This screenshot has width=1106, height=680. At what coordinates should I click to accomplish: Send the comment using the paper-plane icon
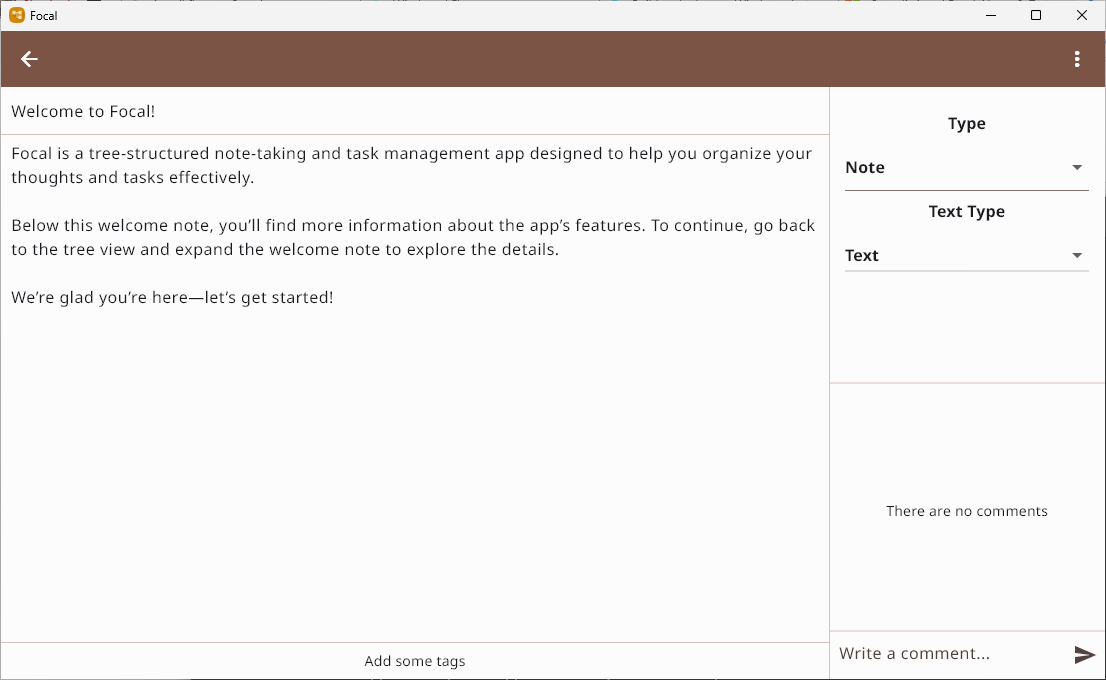click(x=1085, y=655)
